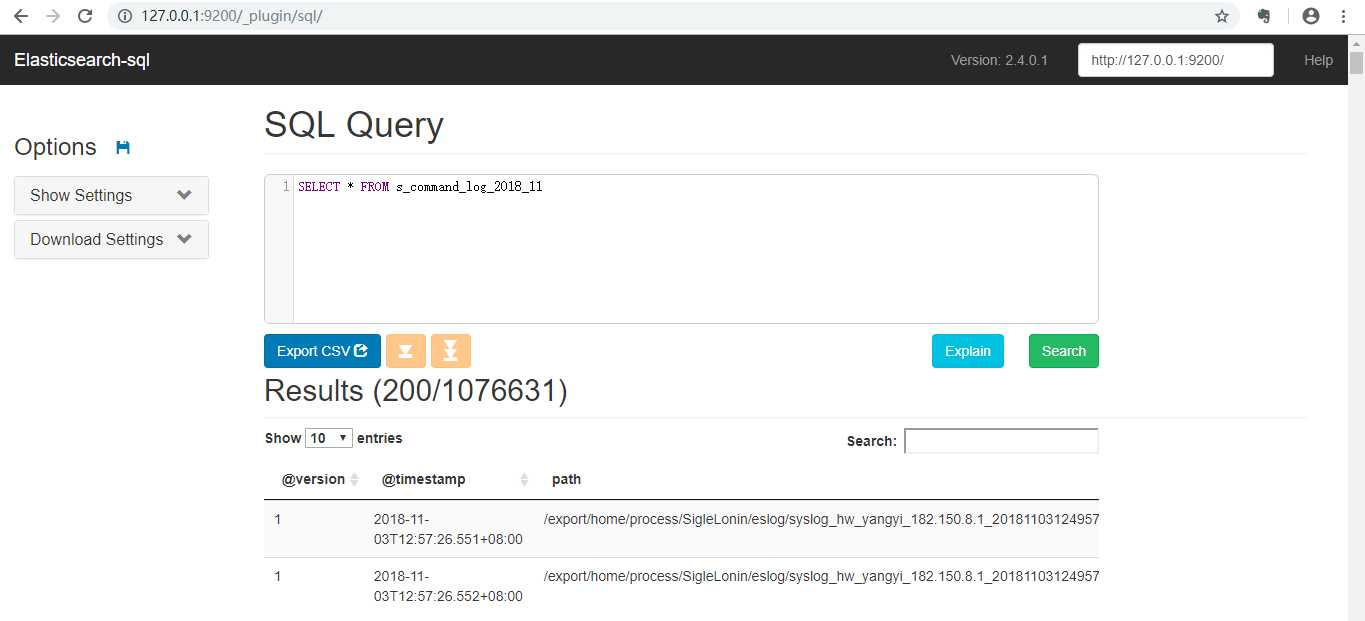
Task: Focus the Elasticsearch host URL field
Action: pos(1175,60)
